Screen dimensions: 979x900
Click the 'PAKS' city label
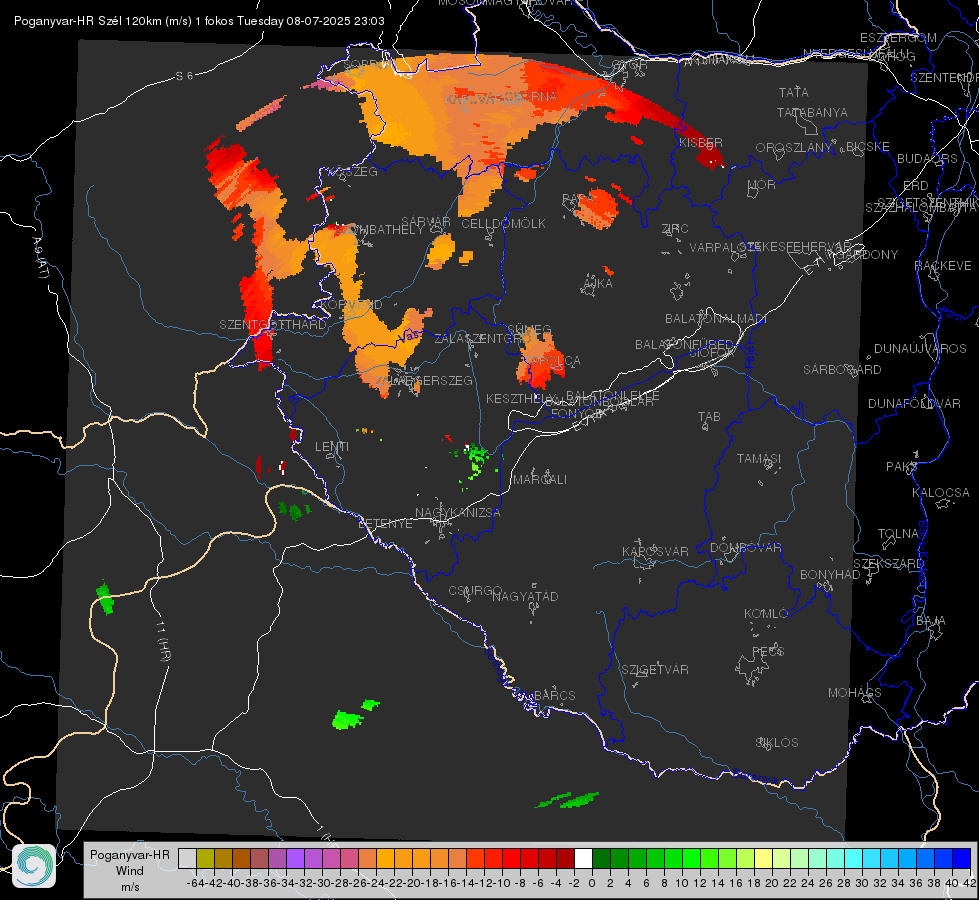coord(902,467)
